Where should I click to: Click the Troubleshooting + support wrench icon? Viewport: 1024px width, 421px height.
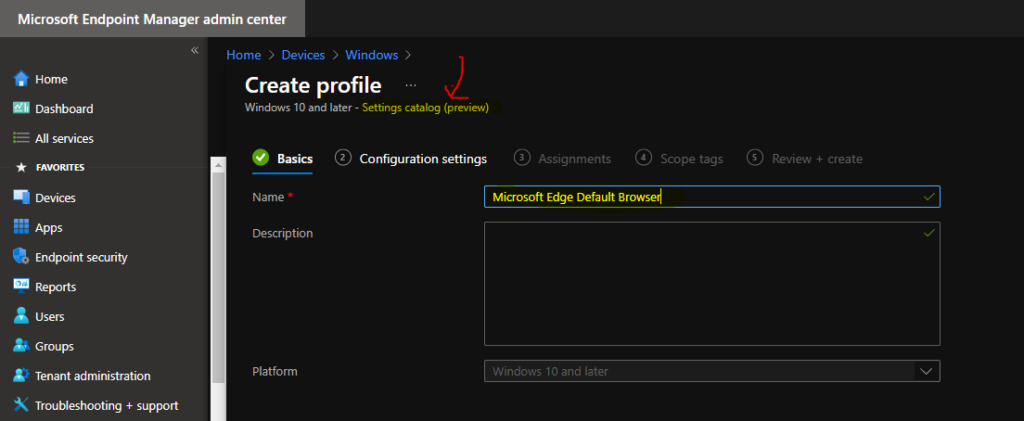pyautogui.click(x=22, y=405)
